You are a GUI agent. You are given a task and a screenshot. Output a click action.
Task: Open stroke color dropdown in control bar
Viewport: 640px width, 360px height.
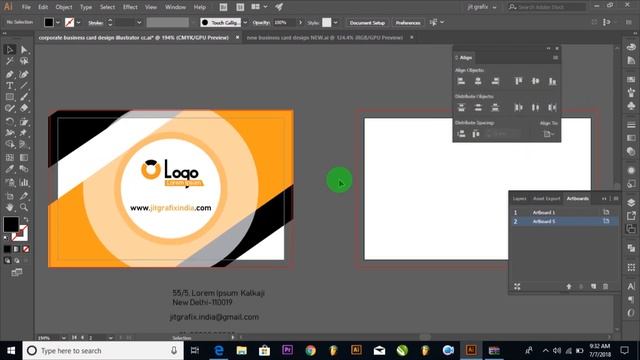[78, 22]
